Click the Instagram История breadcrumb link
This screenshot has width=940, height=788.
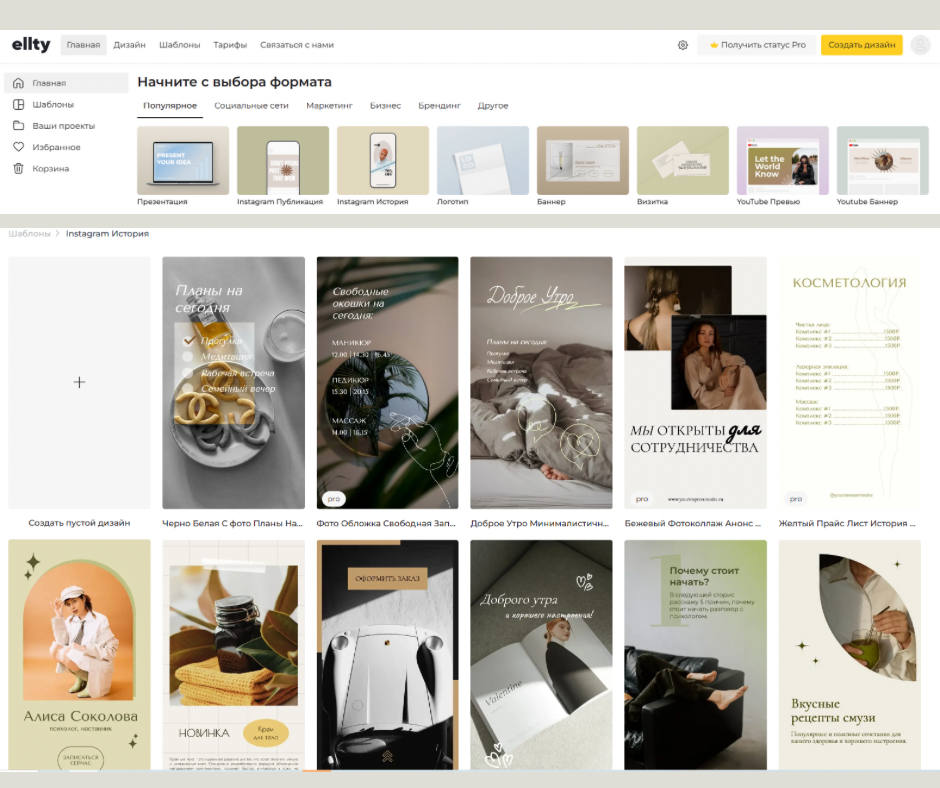[x=107, y=233]
